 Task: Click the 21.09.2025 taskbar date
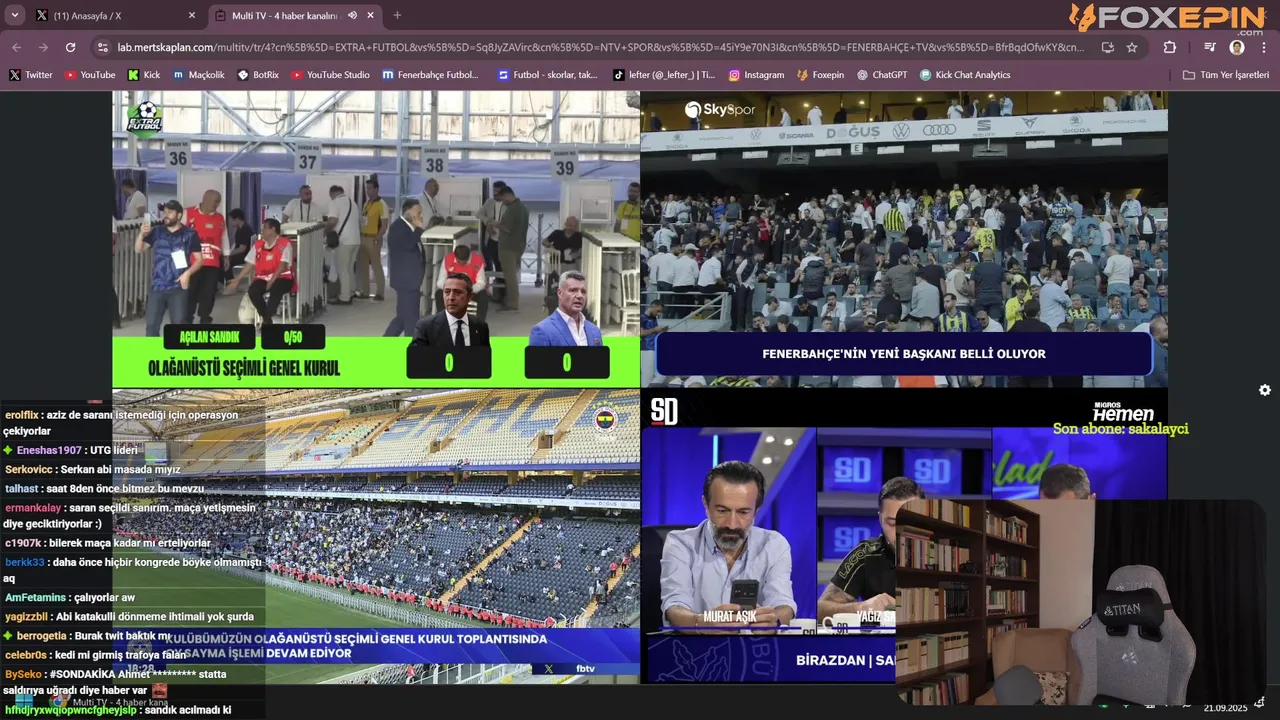1225,708
